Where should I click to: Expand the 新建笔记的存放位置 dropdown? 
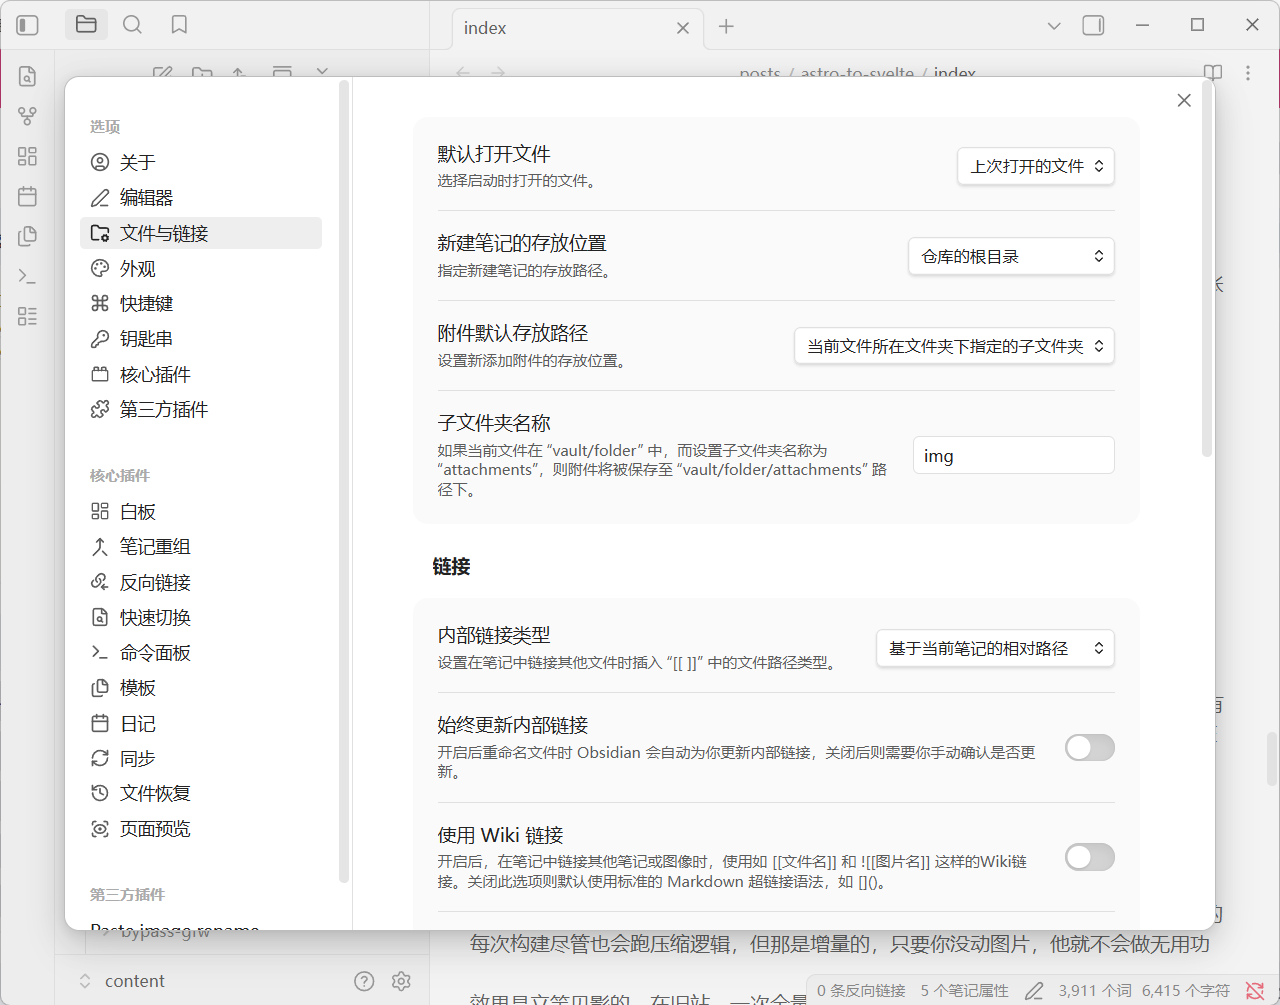pyautogui.click(x=1010, y=256)
